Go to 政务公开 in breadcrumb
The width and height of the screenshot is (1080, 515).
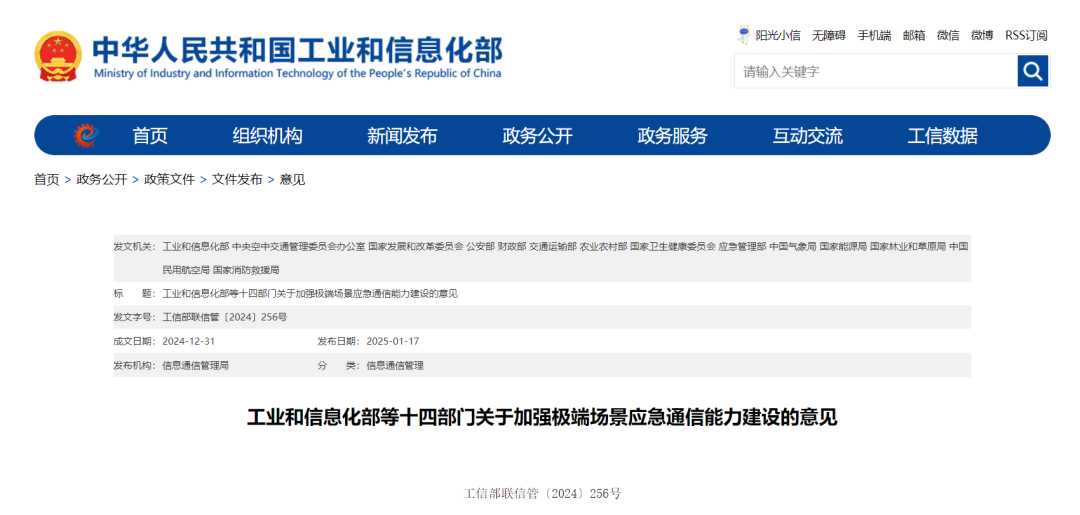[102, 180]
